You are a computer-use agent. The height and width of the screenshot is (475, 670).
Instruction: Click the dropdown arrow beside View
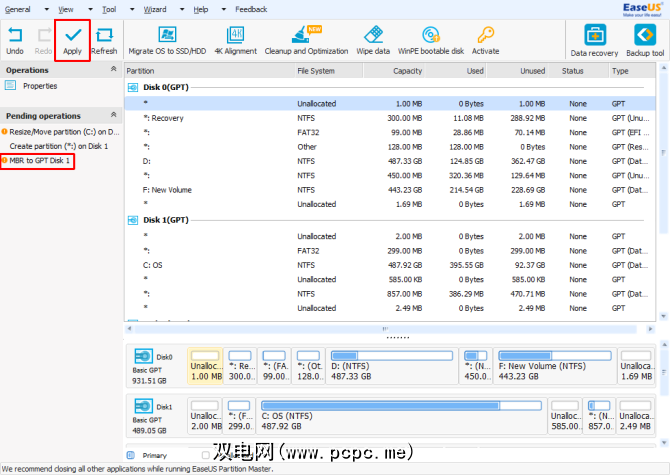pyautogui.click(x=90, y=9)
